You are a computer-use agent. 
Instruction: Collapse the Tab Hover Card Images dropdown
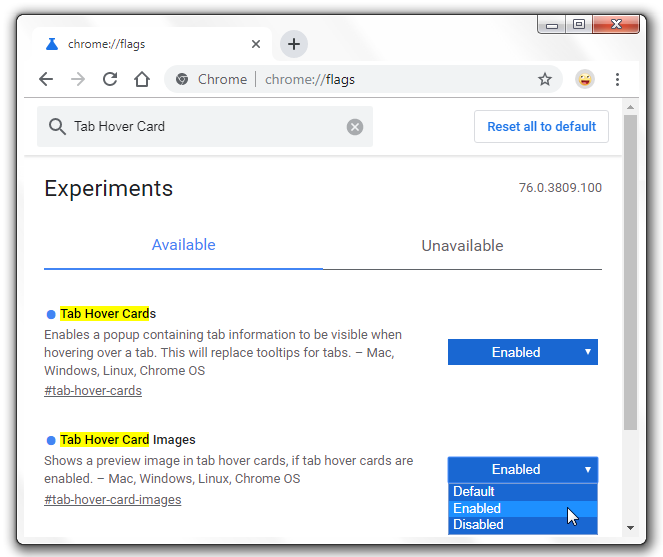pos(523,469)
